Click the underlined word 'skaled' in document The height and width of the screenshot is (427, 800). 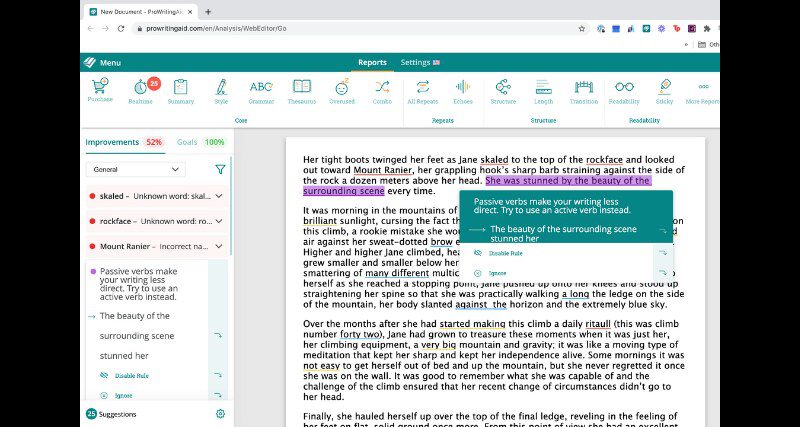coord(494,160)
